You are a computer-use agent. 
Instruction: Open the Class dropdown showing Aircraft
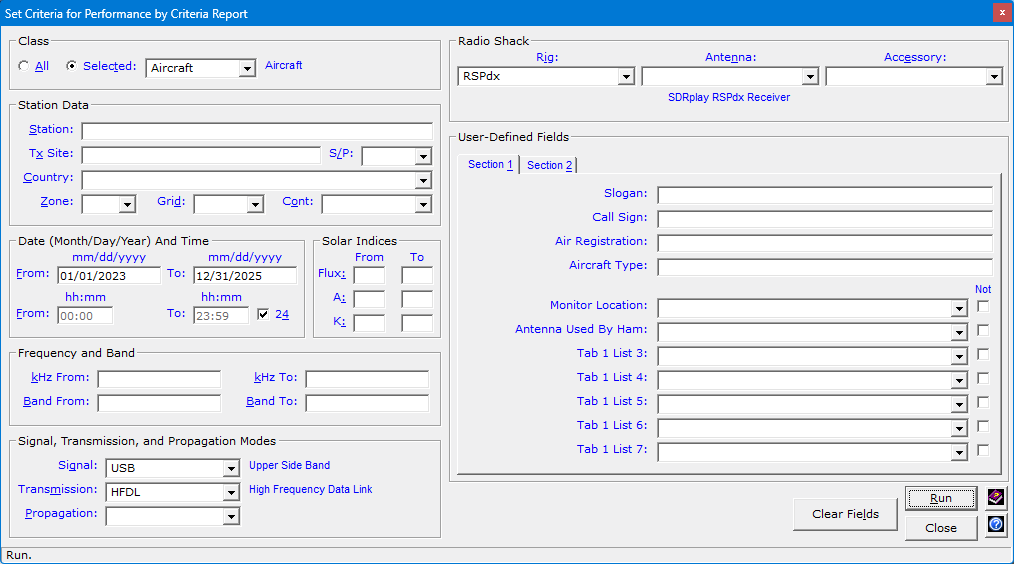pos(247,69)
